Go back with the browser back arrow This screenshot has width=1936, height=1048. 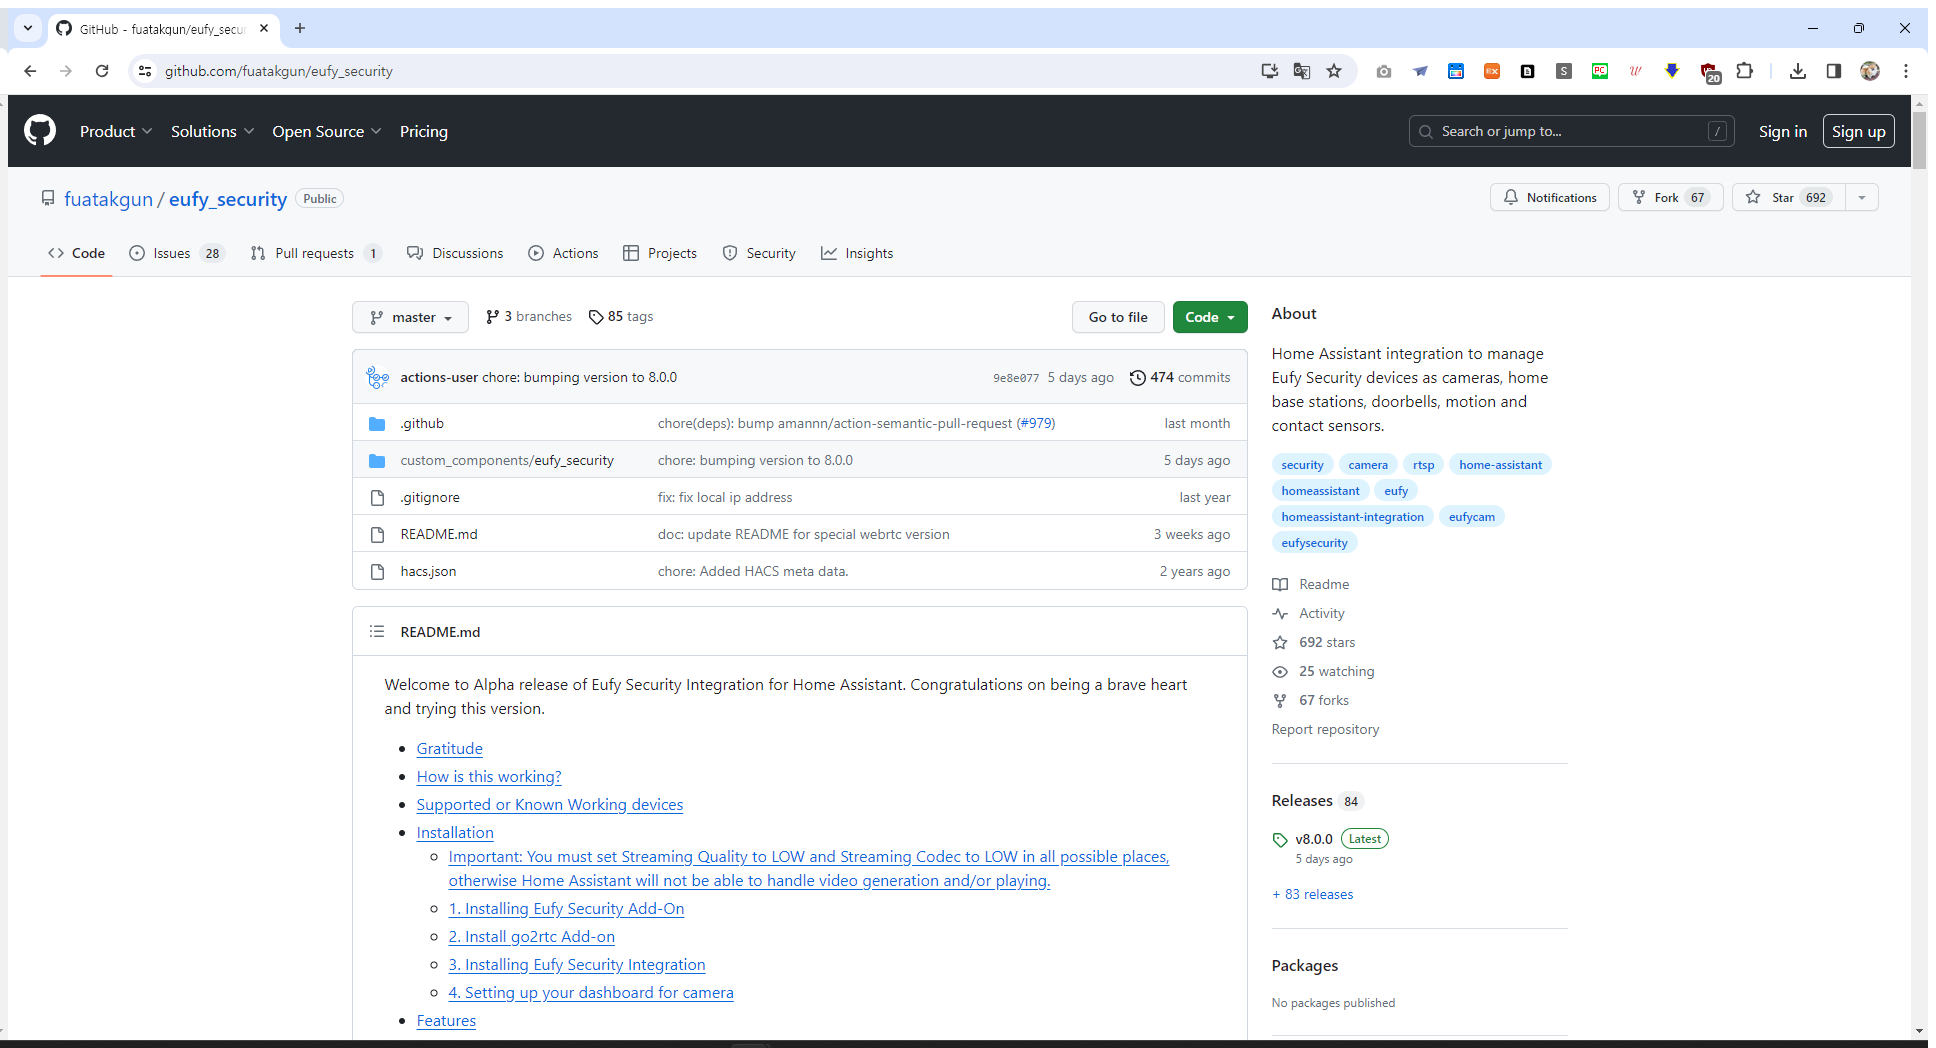click(30, 71)
